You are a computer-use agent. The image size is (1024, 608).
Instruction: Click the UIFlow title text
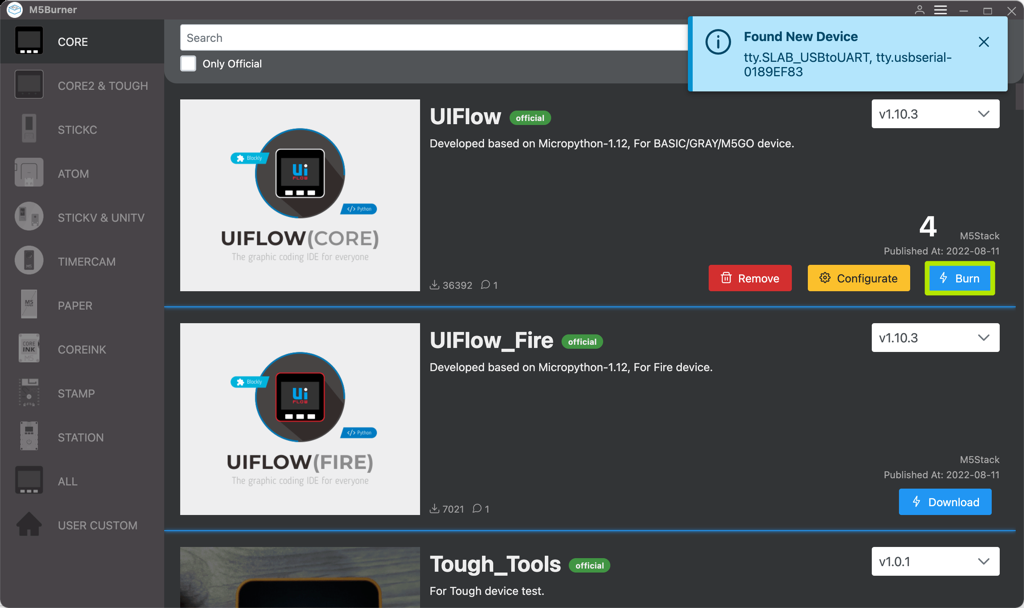point(465,117)
